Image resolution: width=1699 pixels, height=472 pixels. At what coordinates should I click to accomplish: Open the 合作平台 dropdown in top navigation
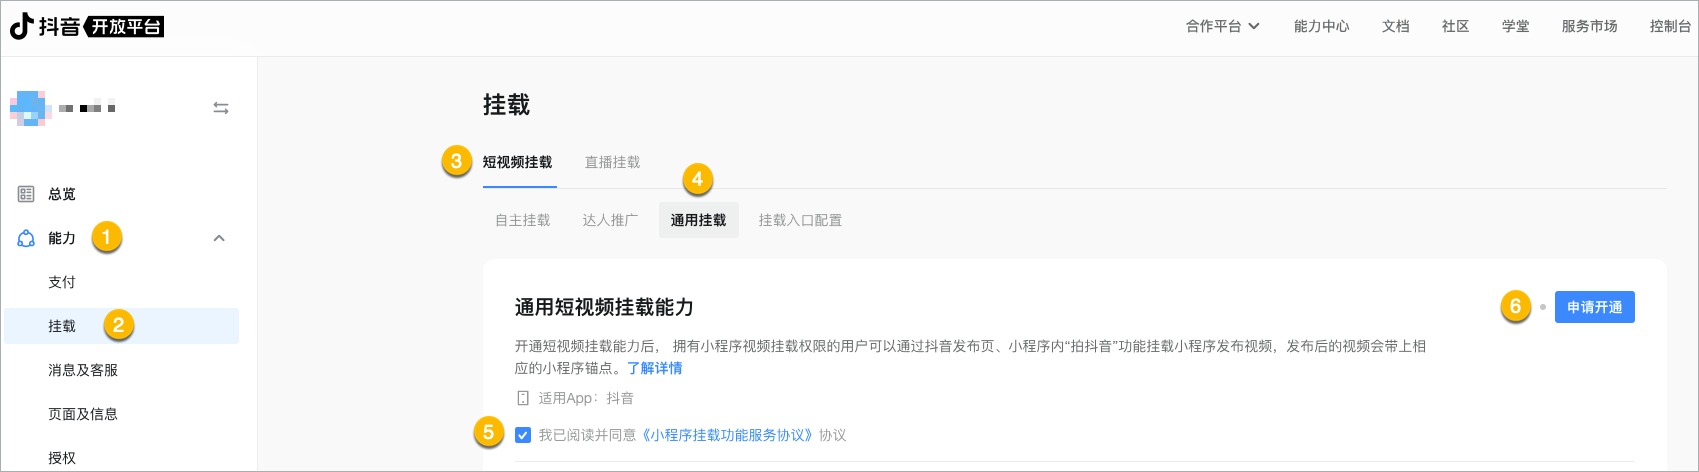(1222, 26)
